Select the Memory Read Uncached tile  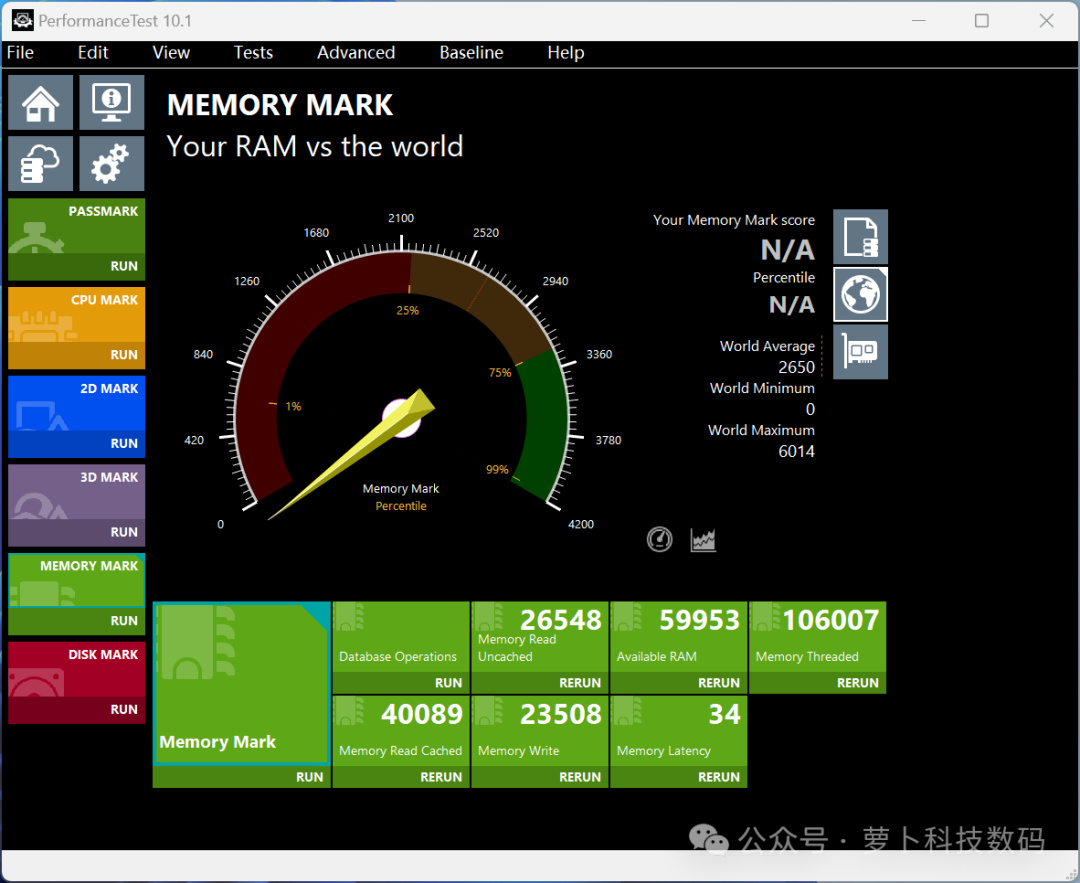coord(540,637)
